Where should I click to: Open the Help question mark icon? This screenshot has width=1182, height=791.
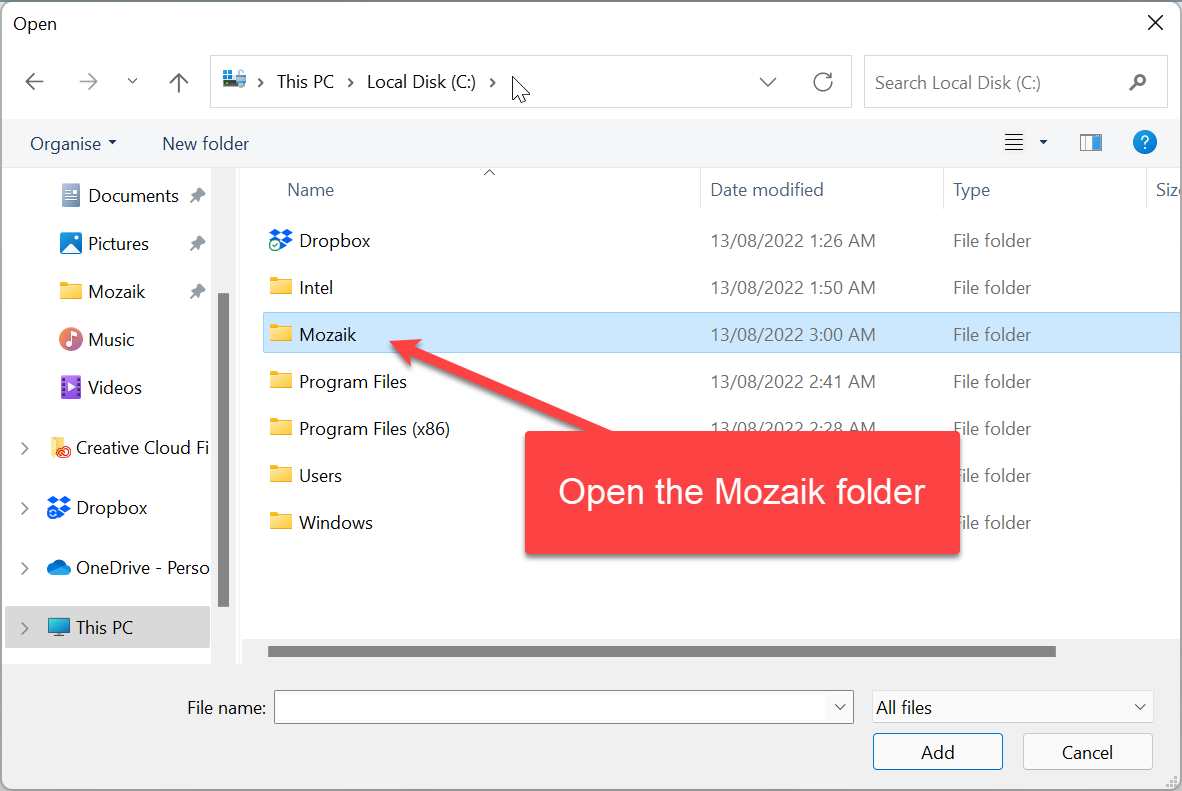click(1145, 143)
